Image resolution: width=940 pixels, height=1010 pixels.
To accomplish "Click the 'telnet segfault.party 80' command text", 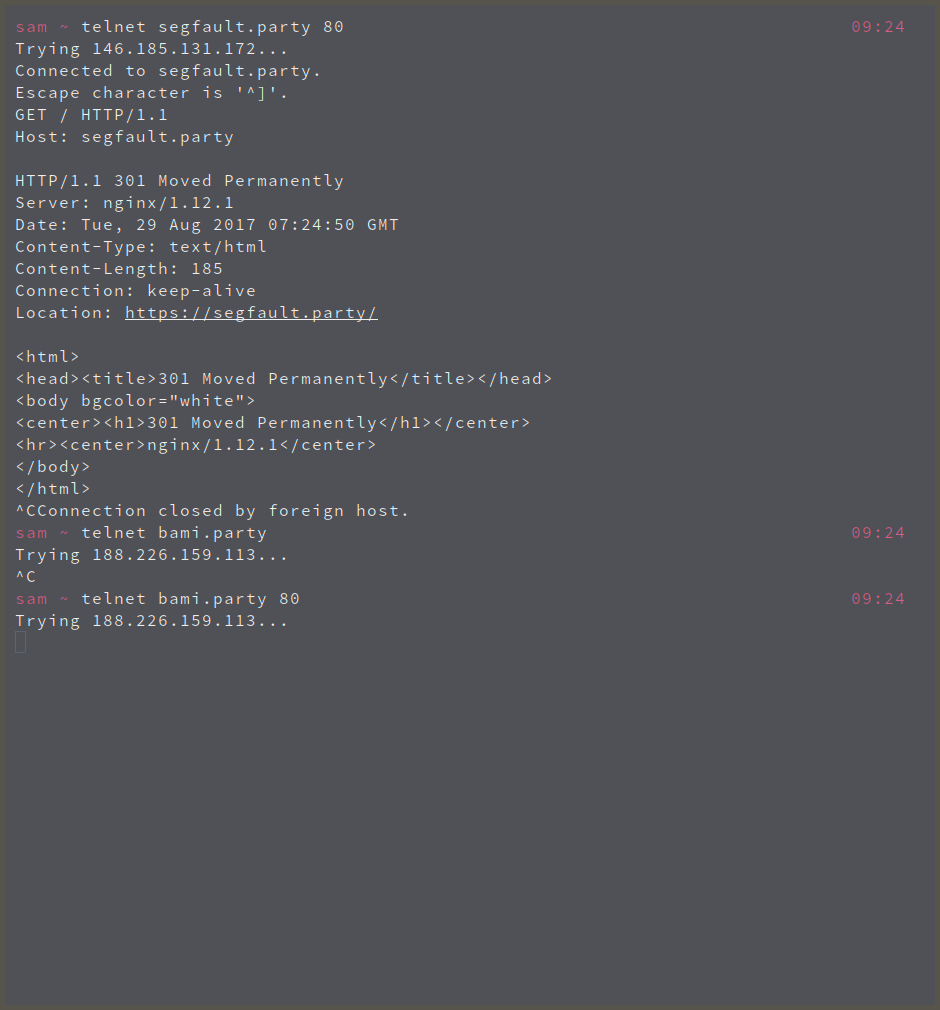I will pos(212,27).
